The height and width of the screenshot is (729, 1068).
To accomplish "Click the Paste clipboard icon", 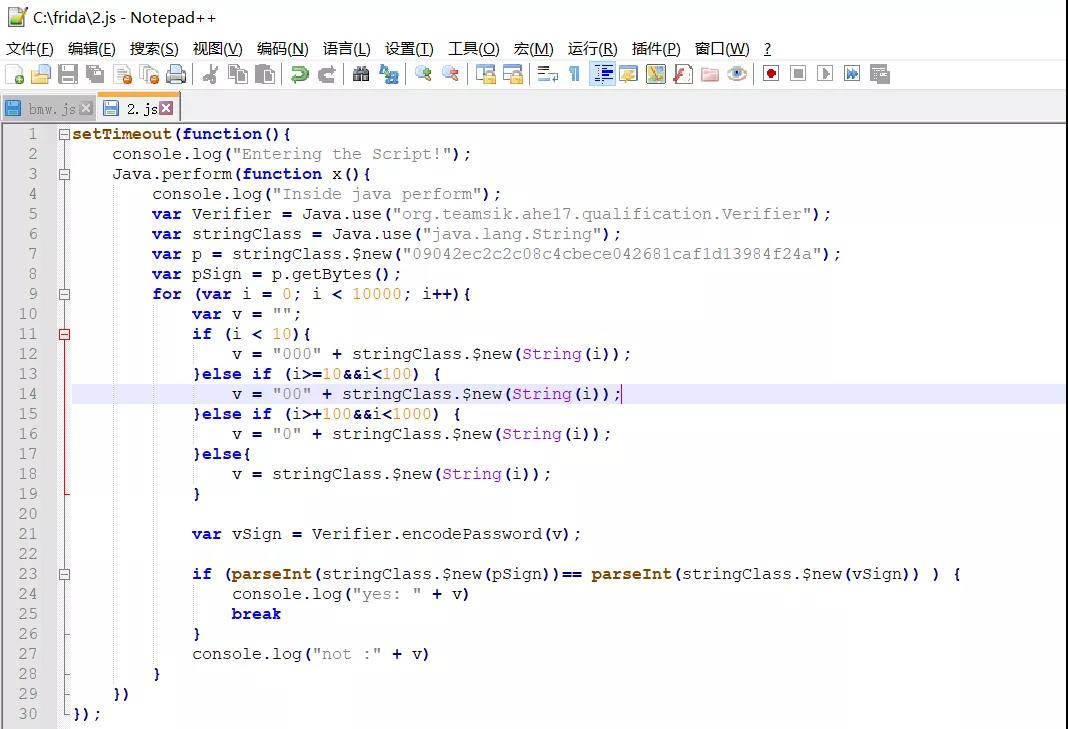I will click(x=265, y=74).
